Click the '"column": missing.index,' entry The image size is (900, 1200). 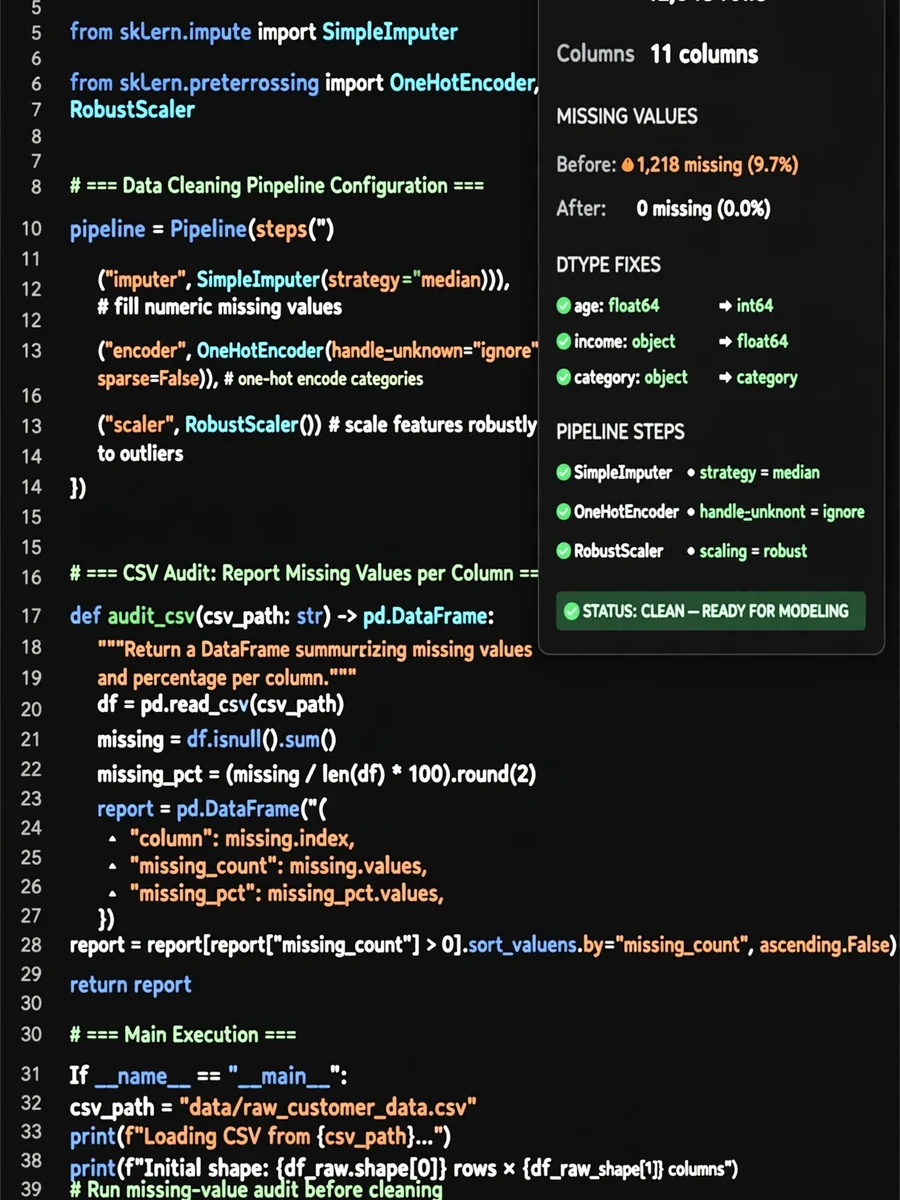(x=242, y=838)
